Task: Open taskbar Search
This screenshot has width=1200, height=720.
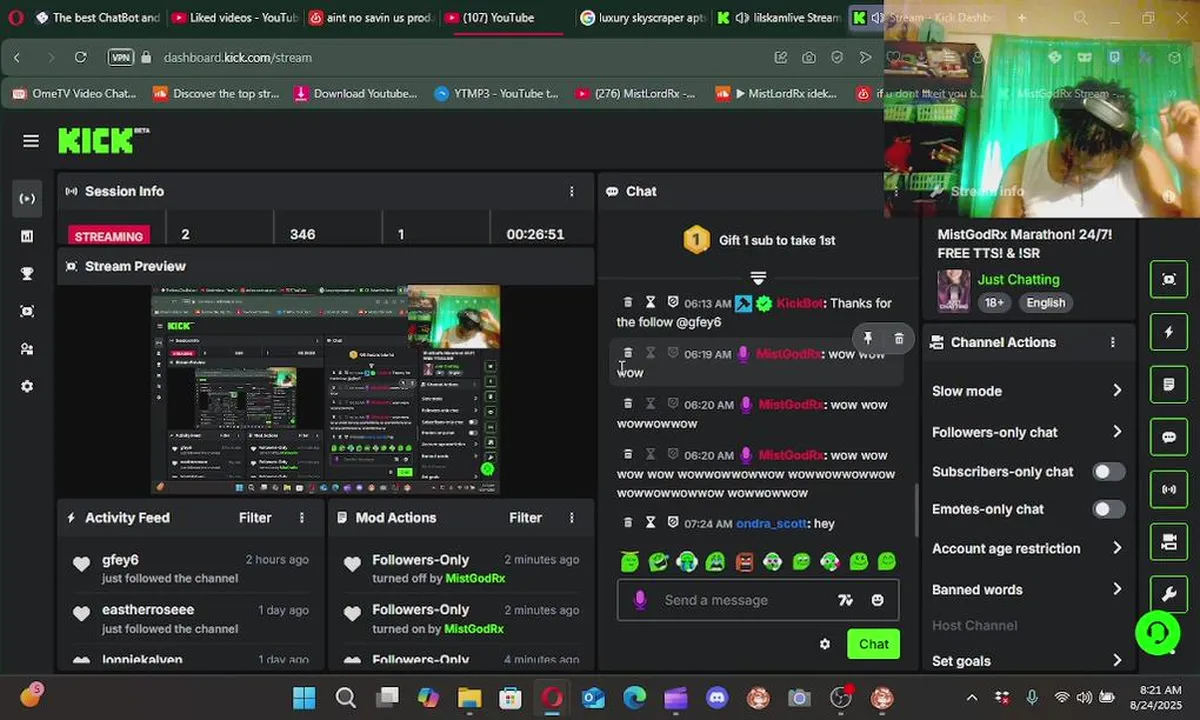Action: (x=345, y=698)
